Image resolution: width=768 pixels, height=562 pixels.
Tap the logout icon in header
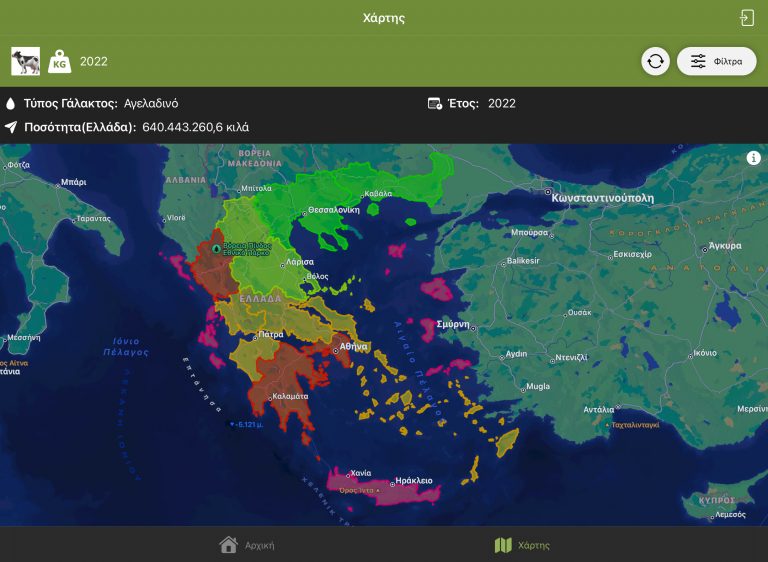pos(747,18)
